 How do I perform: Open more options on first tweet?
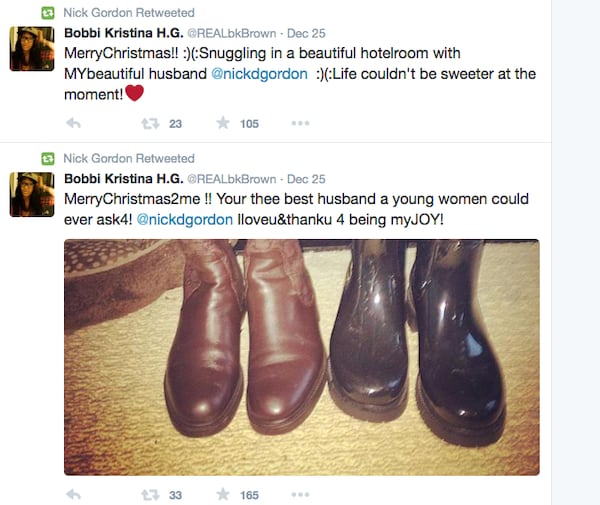[x=300, y=124]
